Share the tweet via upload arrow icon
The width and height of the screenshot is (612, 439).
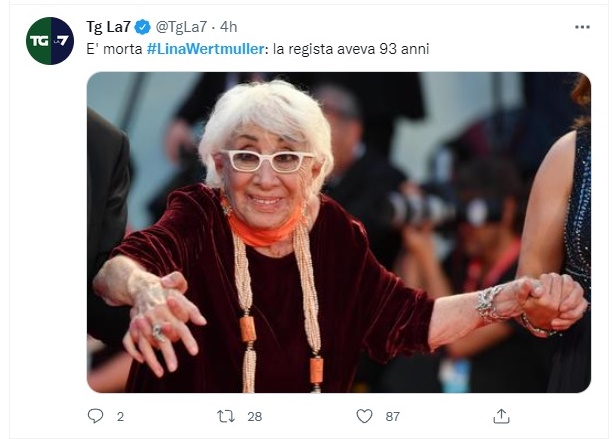pos(501,416)
